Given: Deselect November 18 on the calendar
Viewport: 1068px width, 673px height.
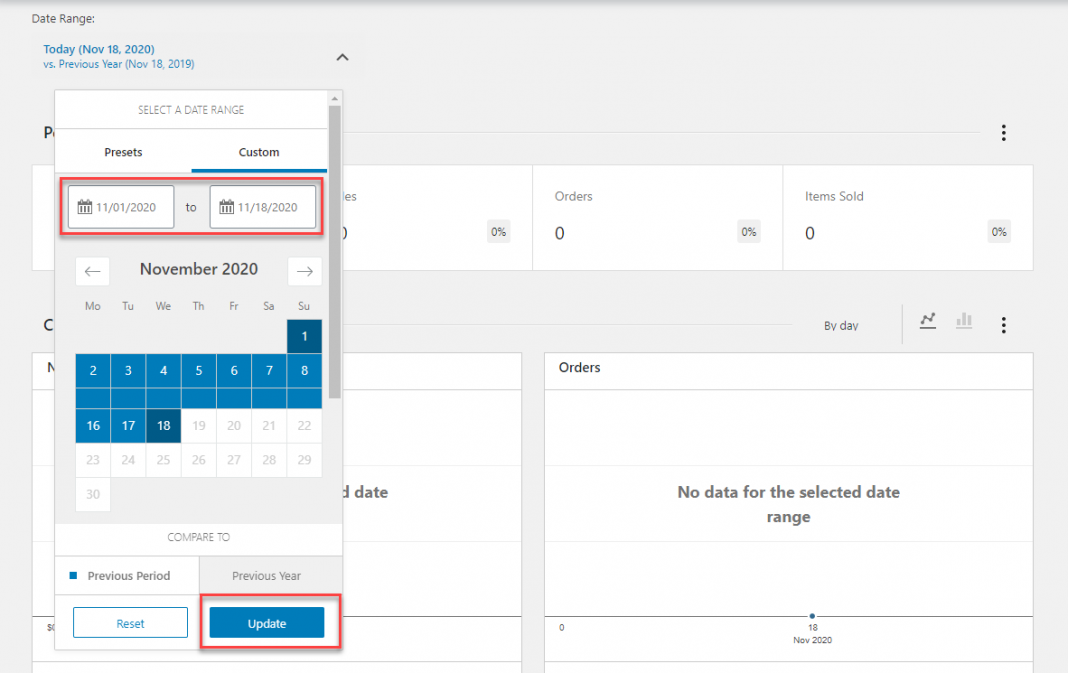Looking at the screenshot, I should [x=163, y=425].
